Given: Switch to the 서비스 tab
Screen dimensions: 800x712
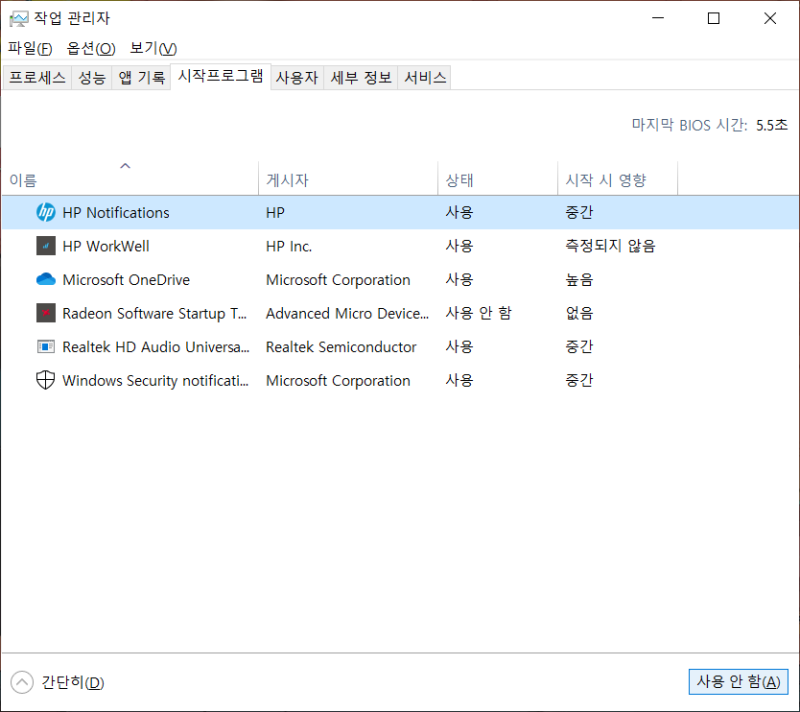Looking at the screenshot, I should [x=425, y=78].
